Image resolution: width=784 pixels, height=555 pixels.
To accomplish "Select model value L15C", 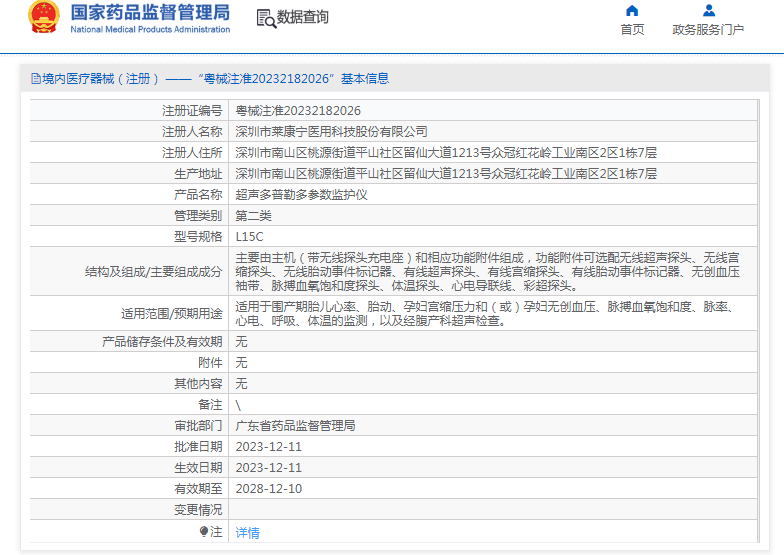I will click(250, 236).
